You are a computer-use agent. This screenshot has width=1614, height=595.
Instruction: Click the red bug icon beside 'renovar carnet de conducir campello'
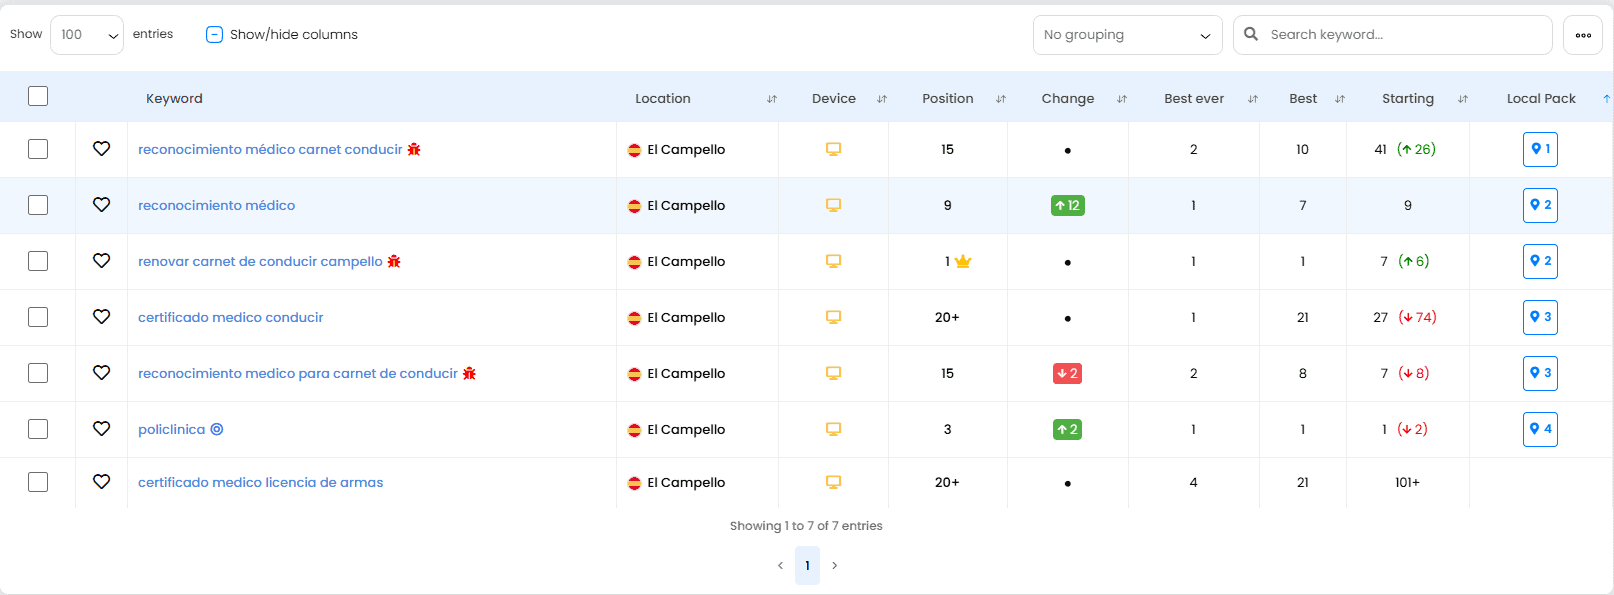(x=394, y=261)
